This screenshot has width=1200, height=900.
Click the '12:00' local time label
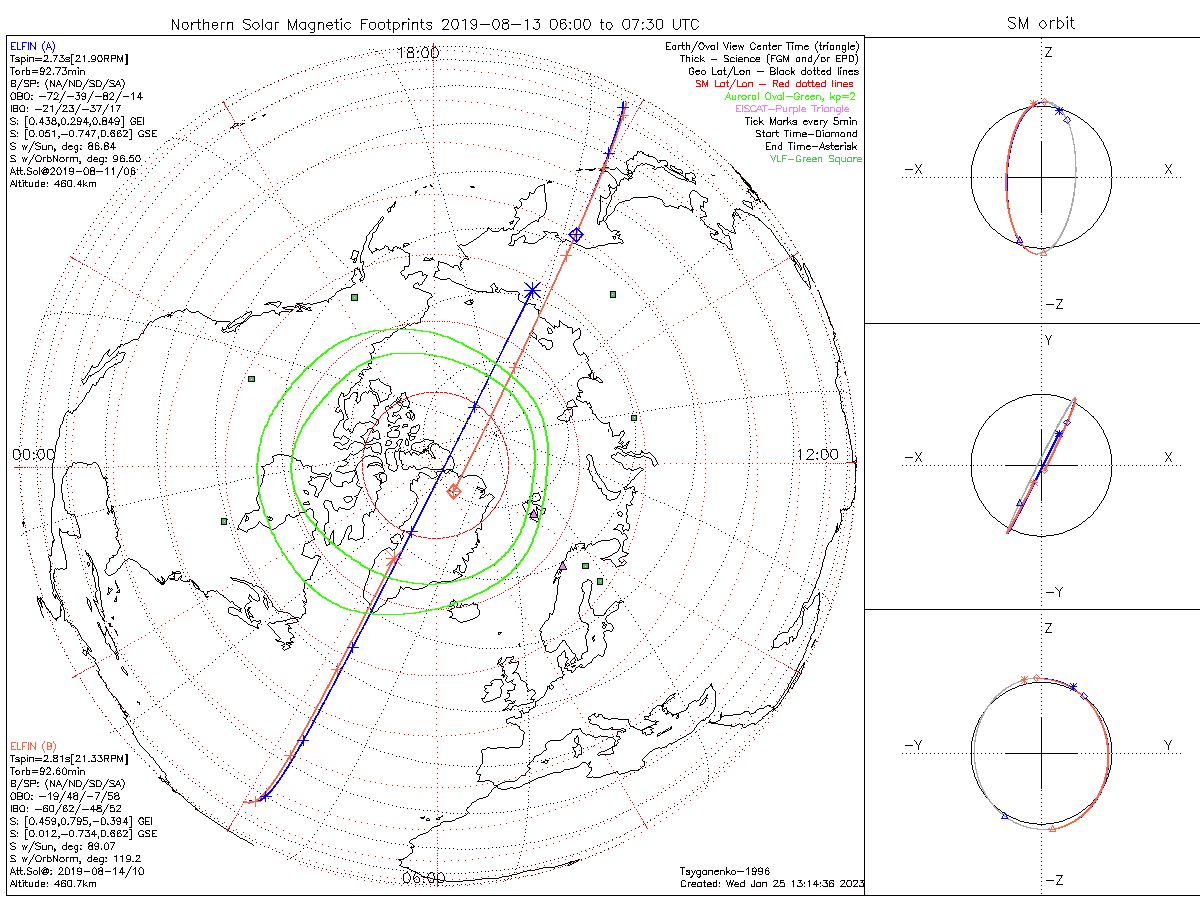point(818,454)
